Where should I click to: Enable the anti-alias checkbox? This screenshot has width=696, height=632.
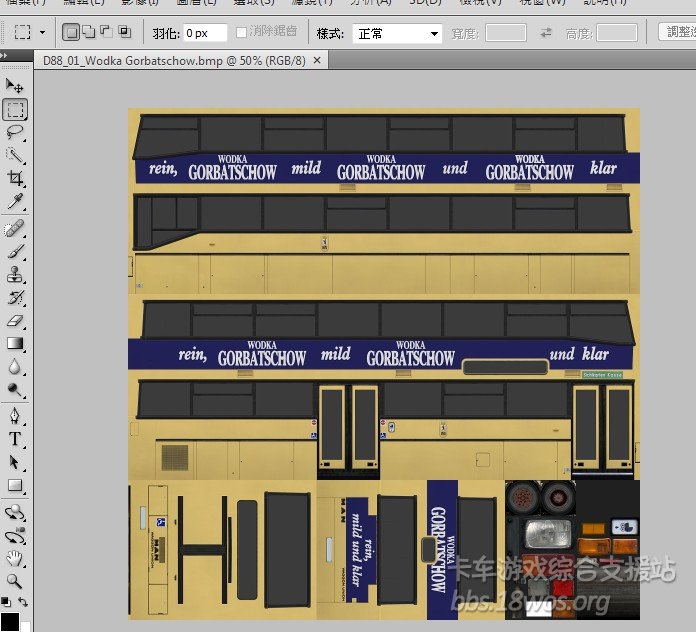tap(241, 32)
